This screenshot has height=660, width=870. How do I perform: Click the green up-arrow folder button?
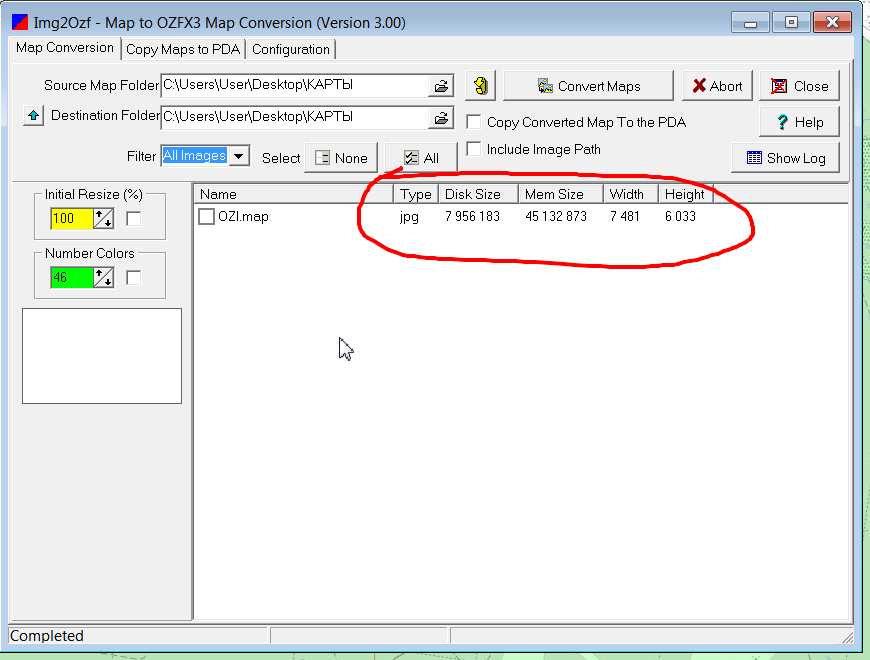[33, 116]
